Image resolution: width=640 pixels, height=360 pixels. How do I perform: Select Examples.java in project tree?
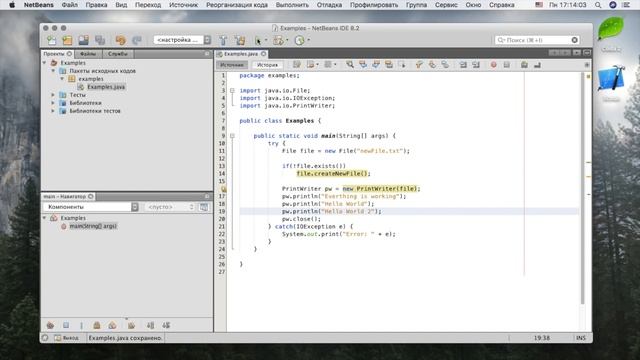[106, 87]
